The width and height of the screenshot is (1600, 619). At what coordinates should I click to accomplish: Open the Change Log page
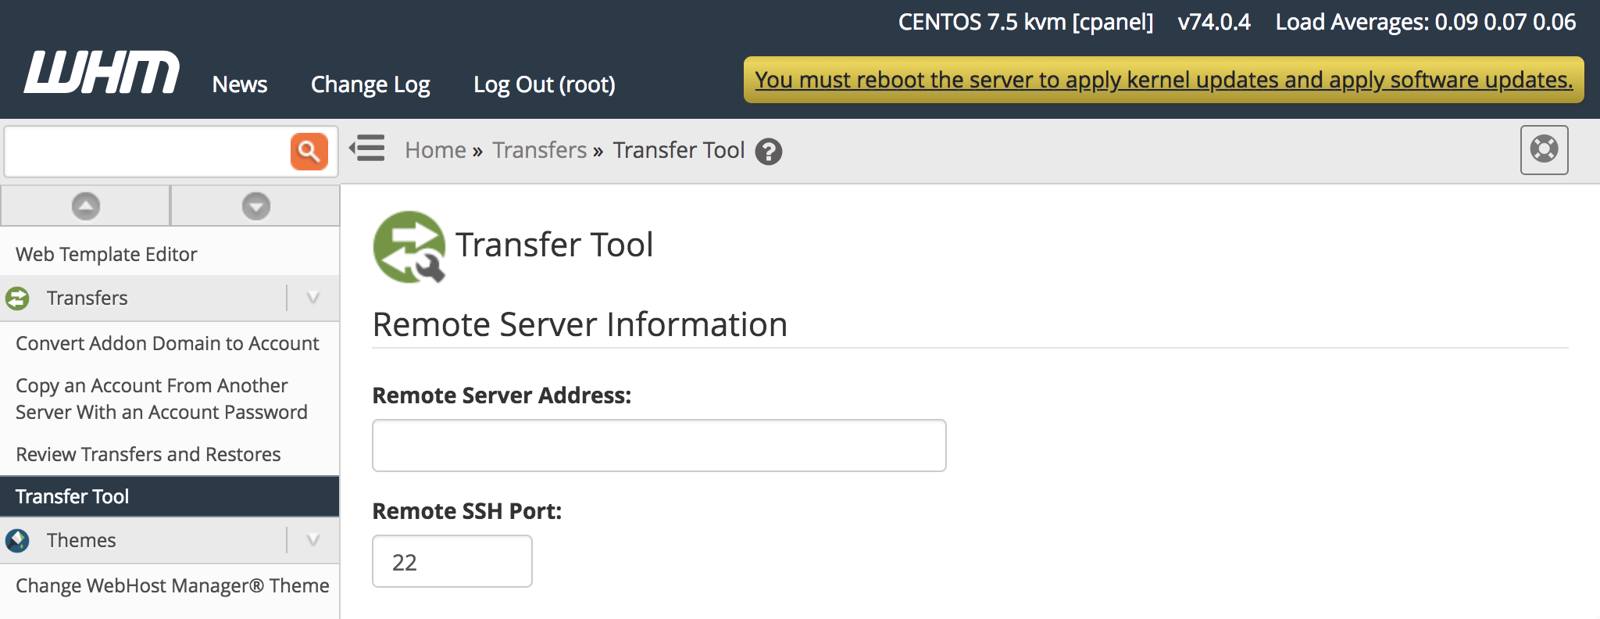370,85
